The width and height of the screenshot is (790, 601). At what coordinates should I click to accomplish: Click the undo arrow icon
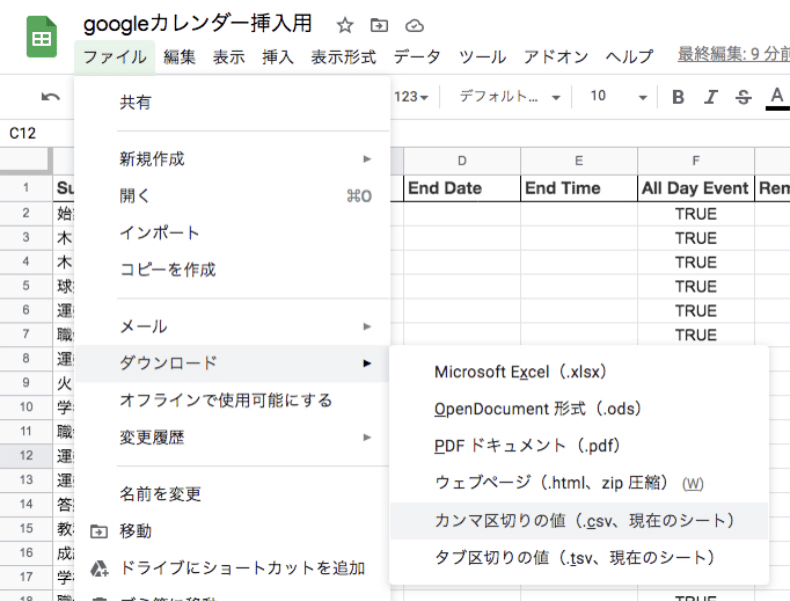[50, 96]
